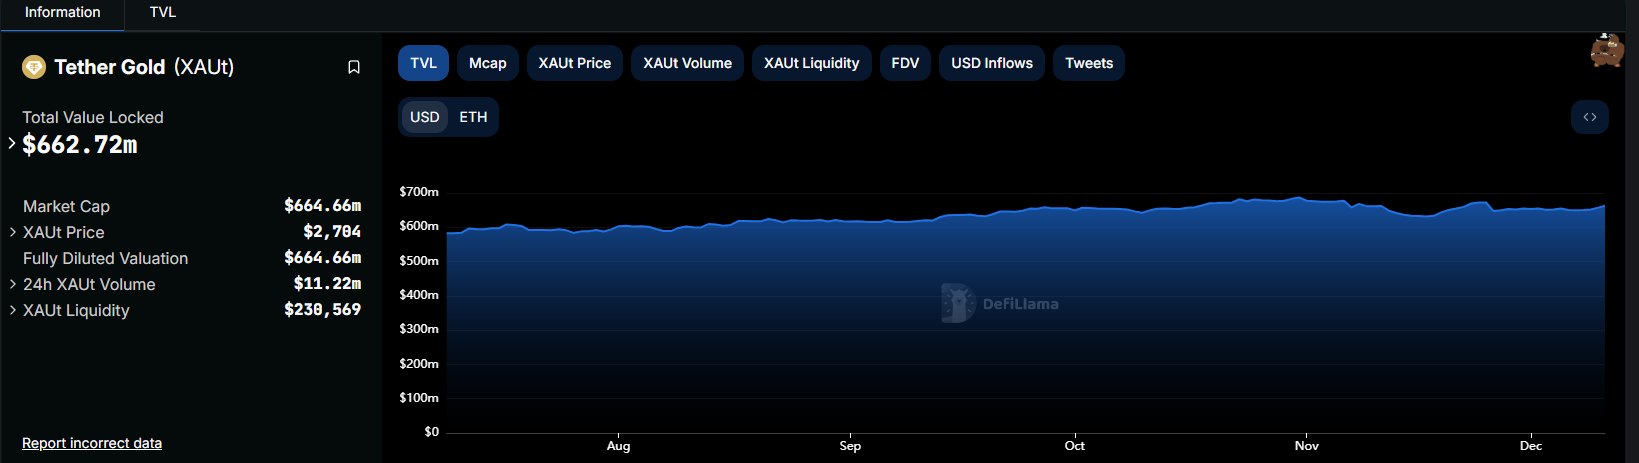Switch chart denomination to ETH
The height and width of the screenshot is (463, 1639).
[473, 117]
